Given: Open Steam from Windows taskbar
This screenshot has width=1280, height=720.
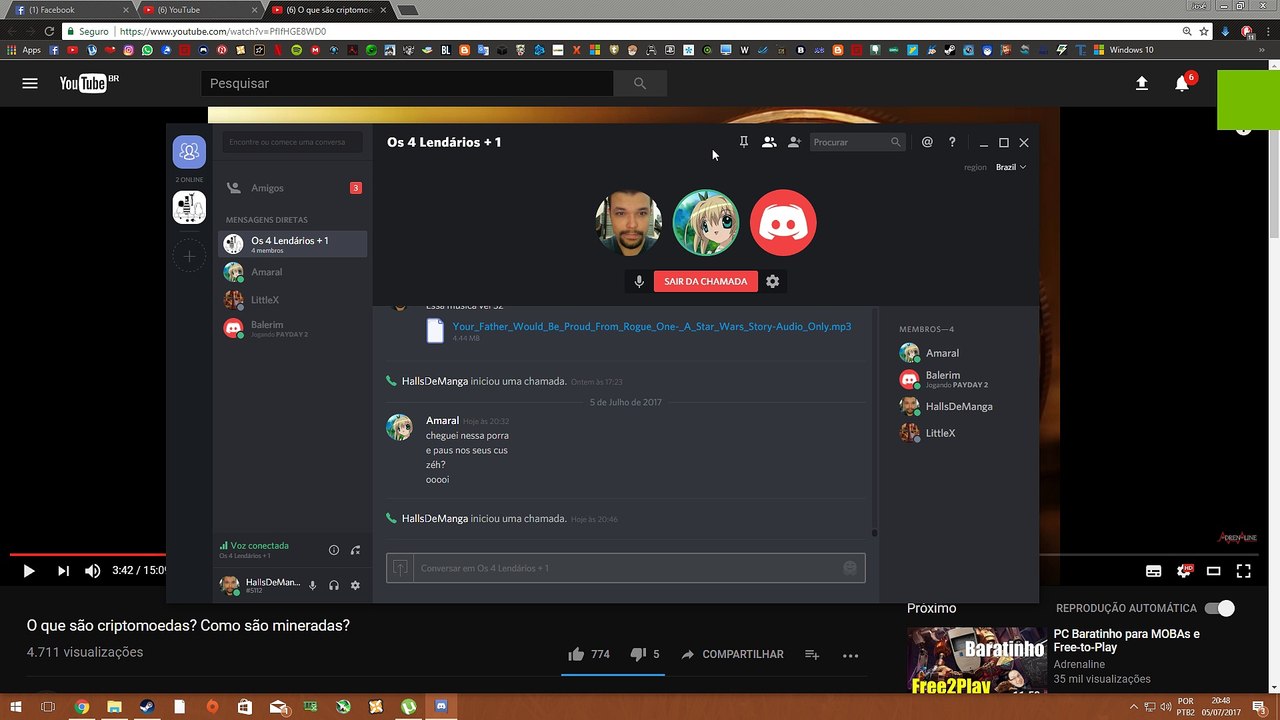Looking at the screenshot, I should click(147, 707).
